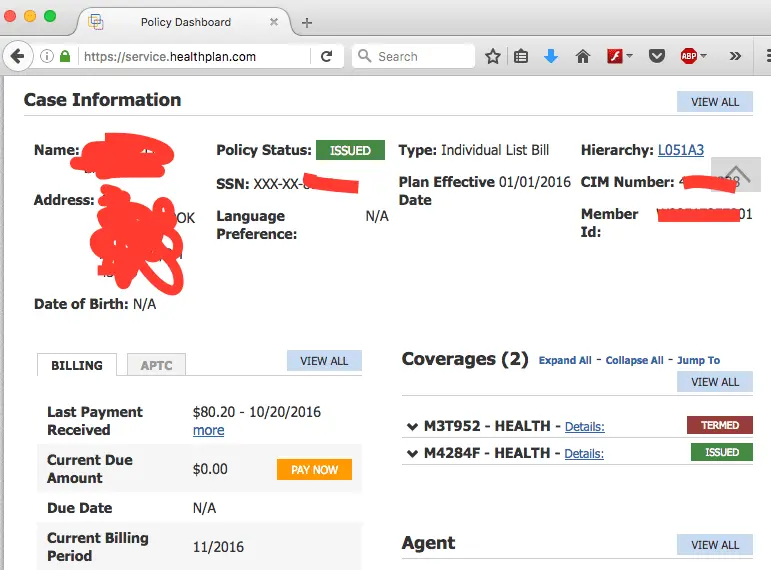Open the bookmarks list icon
The width and height of the screenshot is (771, 570).
pos(521,57)
